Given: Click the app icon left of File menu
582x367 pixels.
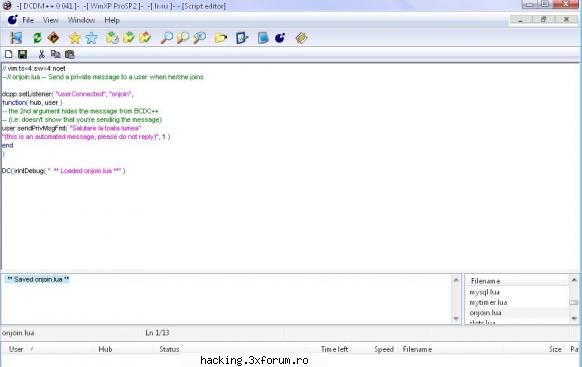Looking at the screenshot, I should [12, 20].
